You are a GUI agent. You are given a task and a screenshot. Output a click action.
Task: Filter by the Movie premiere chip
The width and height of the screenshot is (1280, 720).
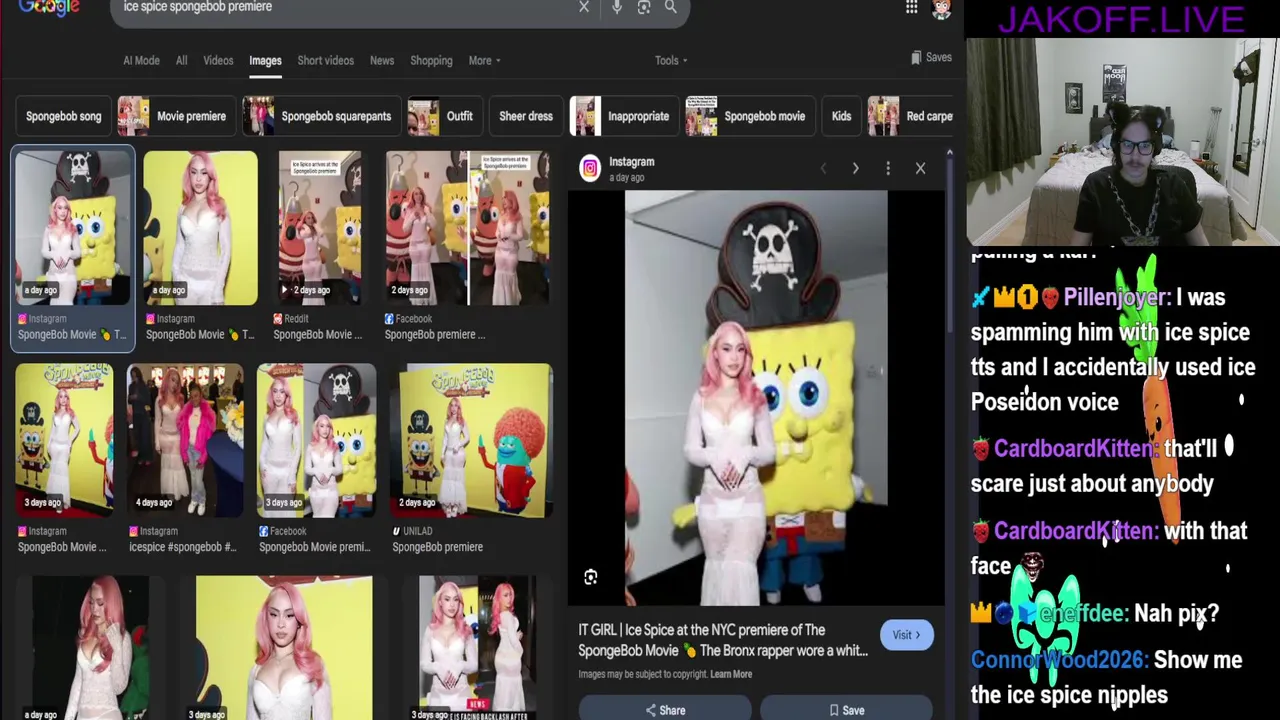[x=176, y=116]
